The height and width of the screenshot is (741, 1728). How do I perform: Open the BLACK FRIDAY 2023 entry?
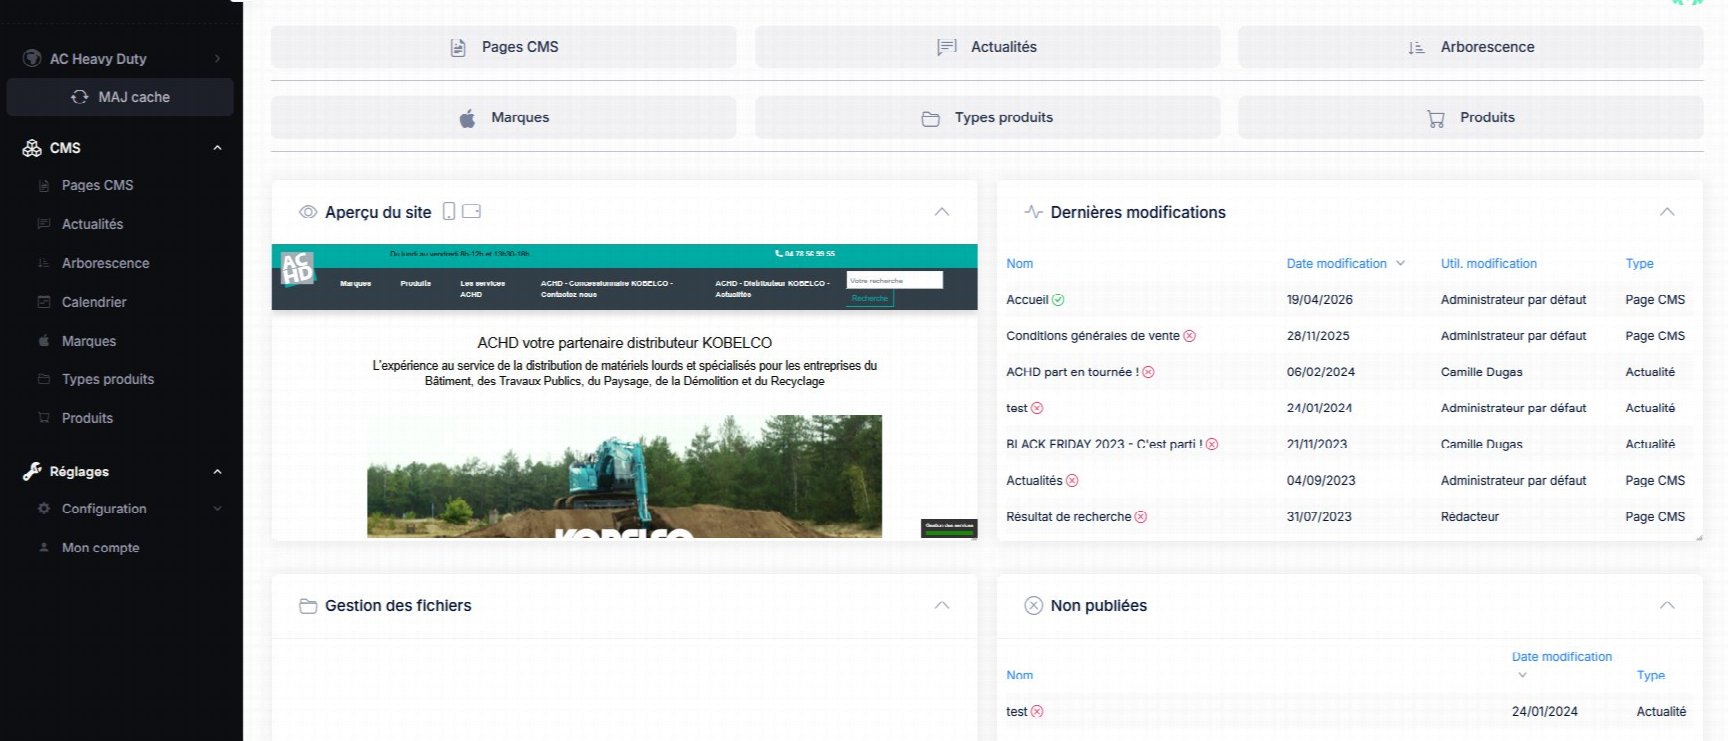tap(1104, 444)
